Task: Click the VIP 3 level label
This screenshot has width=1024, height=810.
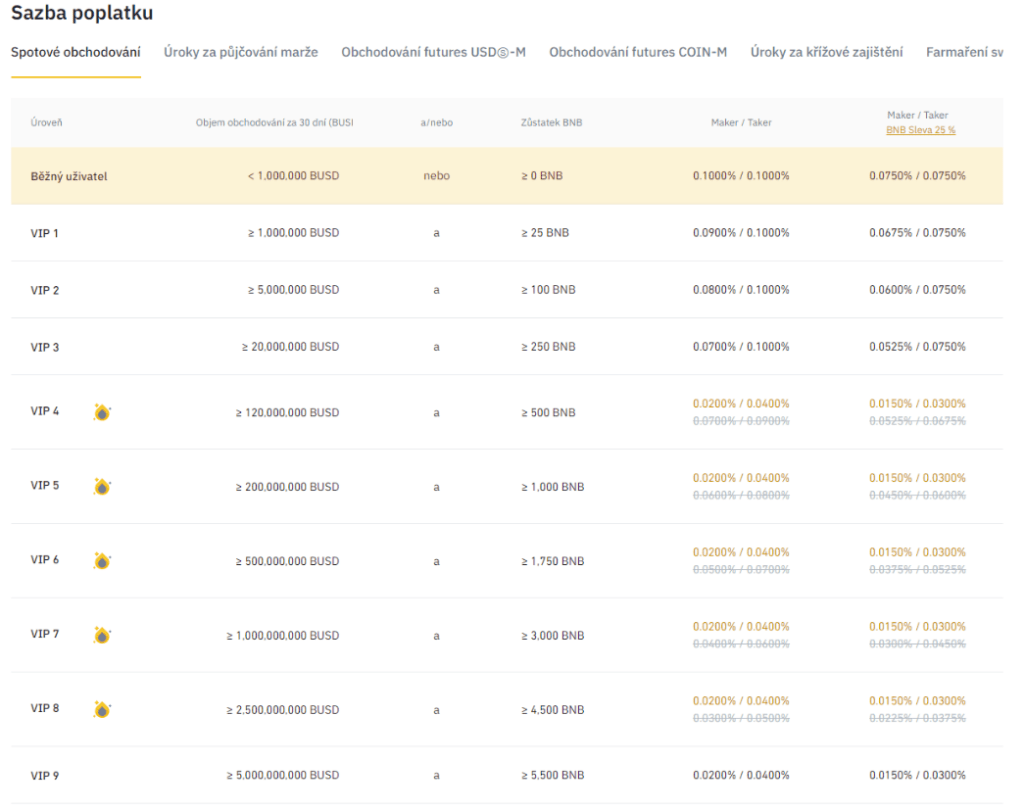Action: point(44,347)
